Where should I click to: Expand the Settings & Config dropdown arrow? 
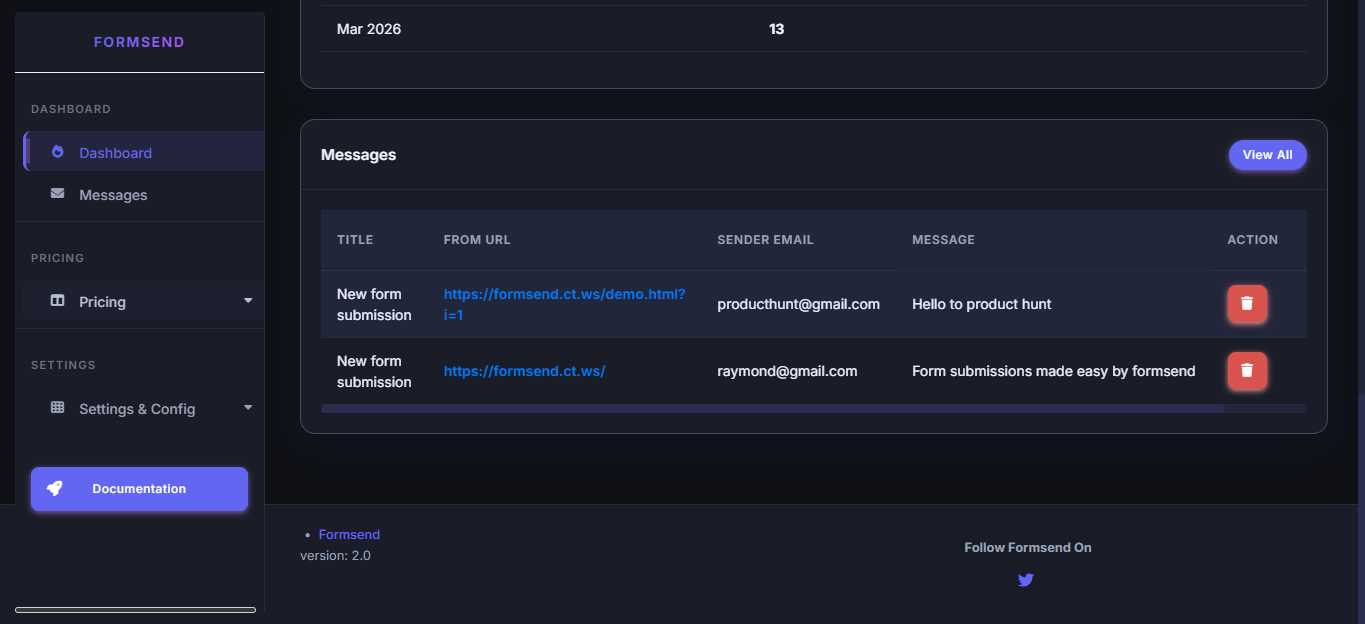[248, 408]
